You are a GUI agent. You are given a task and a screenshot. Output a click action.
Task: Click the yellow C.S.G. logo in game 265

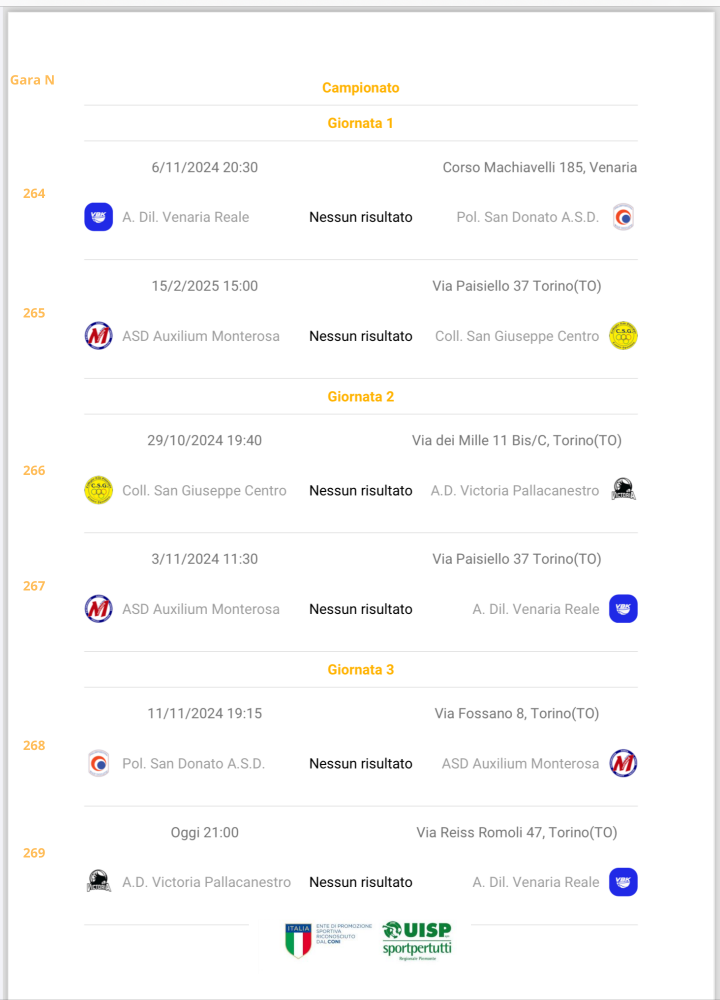[623, 335]
